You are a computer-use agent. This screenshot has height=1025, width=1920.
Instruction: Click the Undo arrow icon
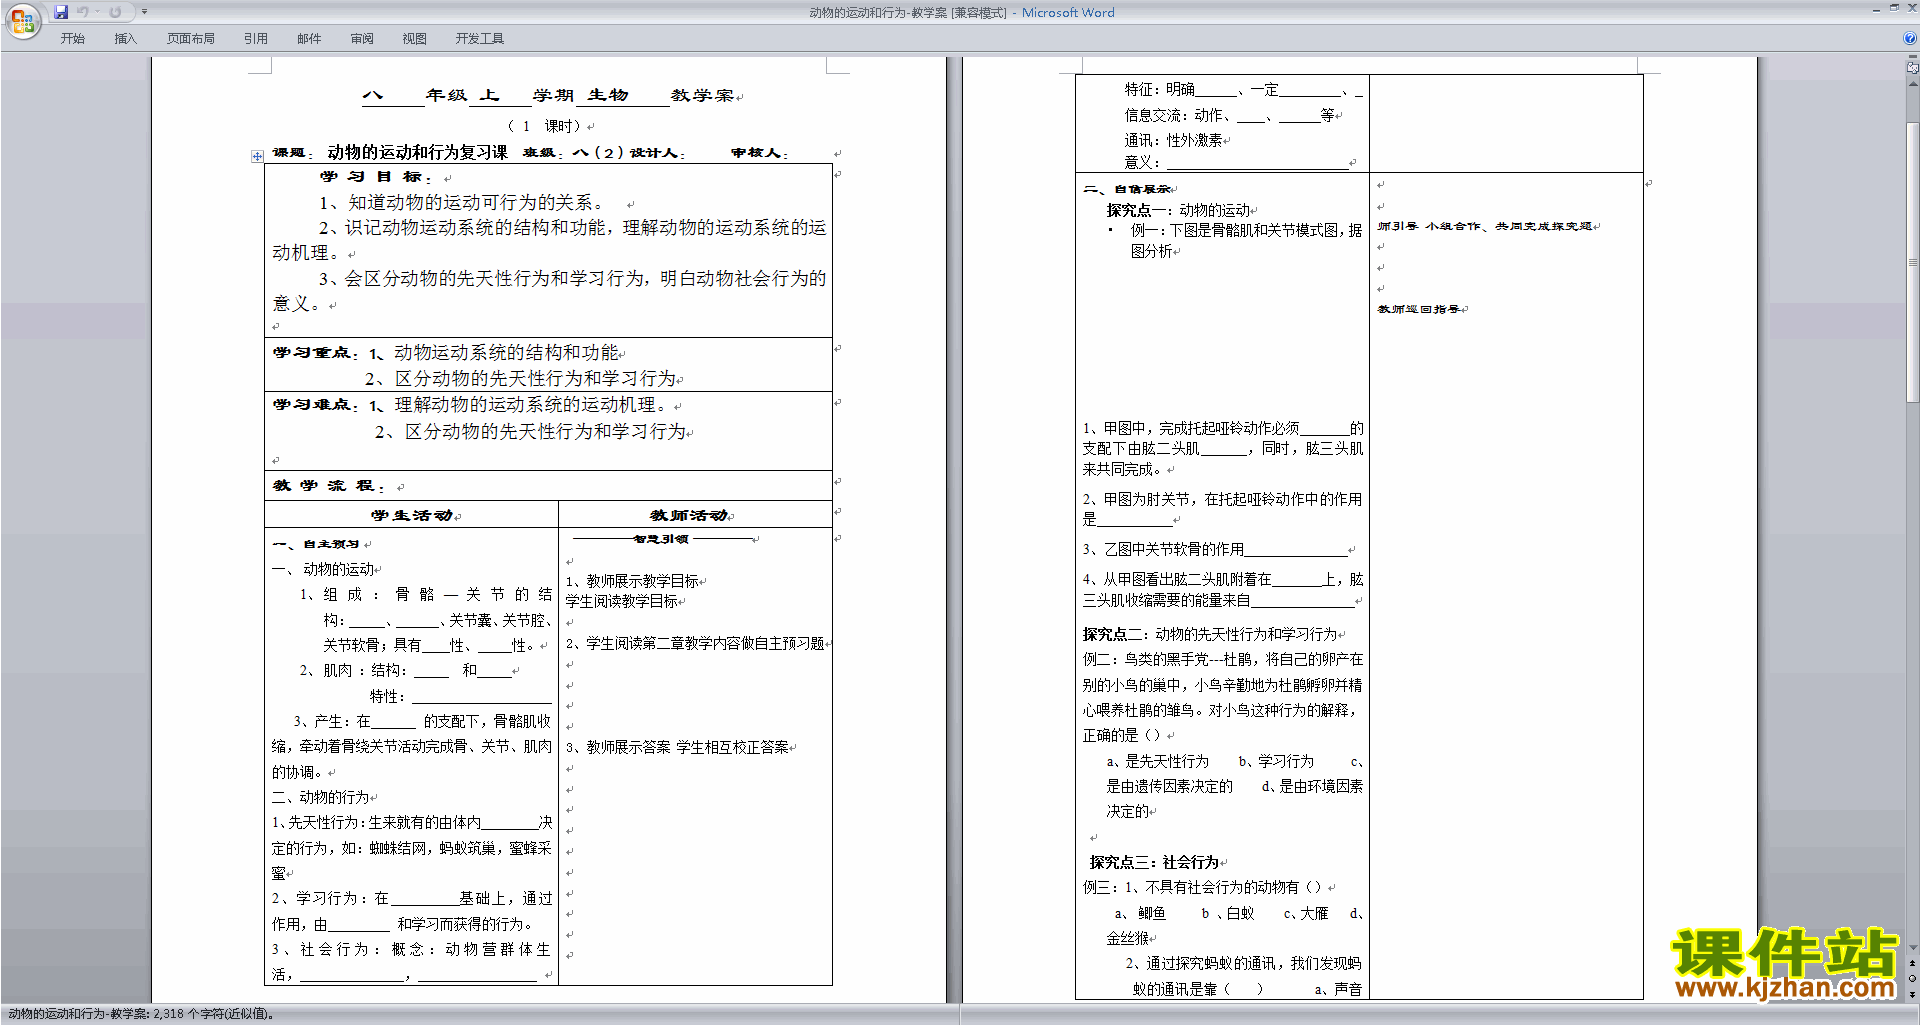(x=83, y=12)
